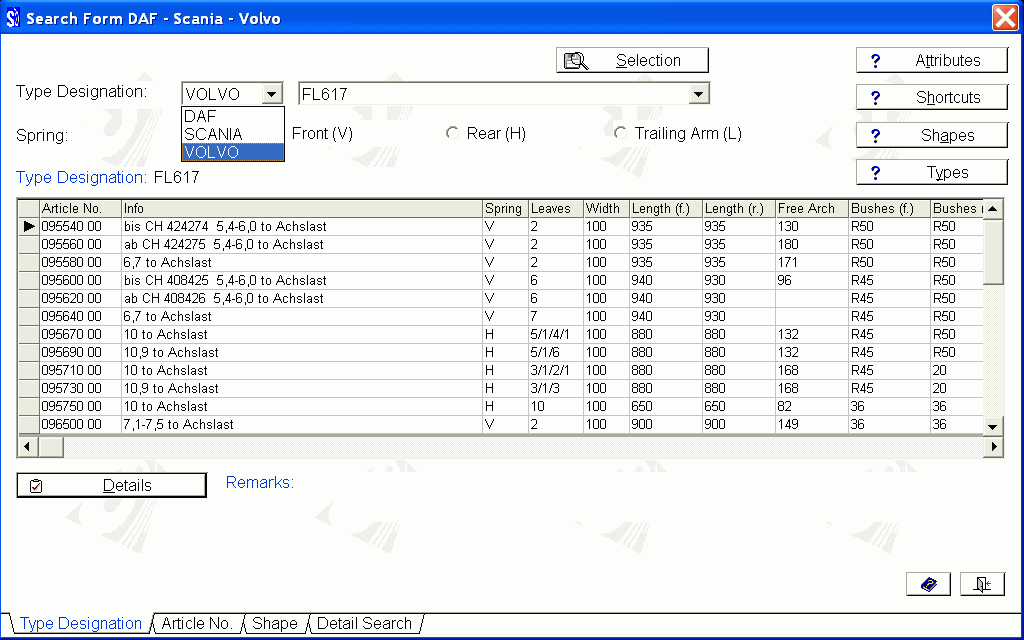The height and width of the screenshot is (640, 1024).
Task: Select article number 095620 00 cell
Action: pyautogui.click(x=80, y=298)
